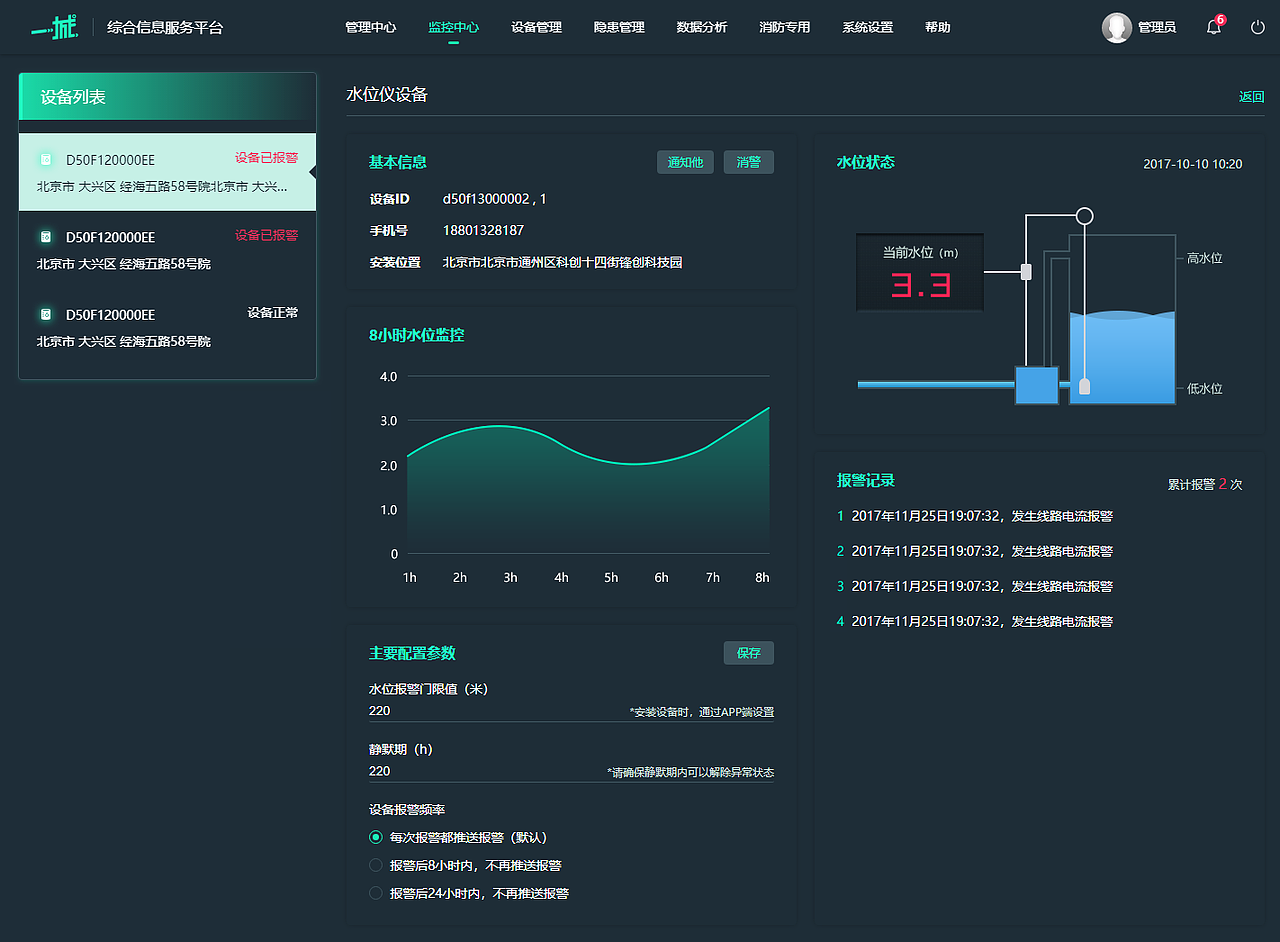Choose 报警后24小时内，不再推送报警
The width and height of the screenshot is (1280, 942).
(376, 893)
